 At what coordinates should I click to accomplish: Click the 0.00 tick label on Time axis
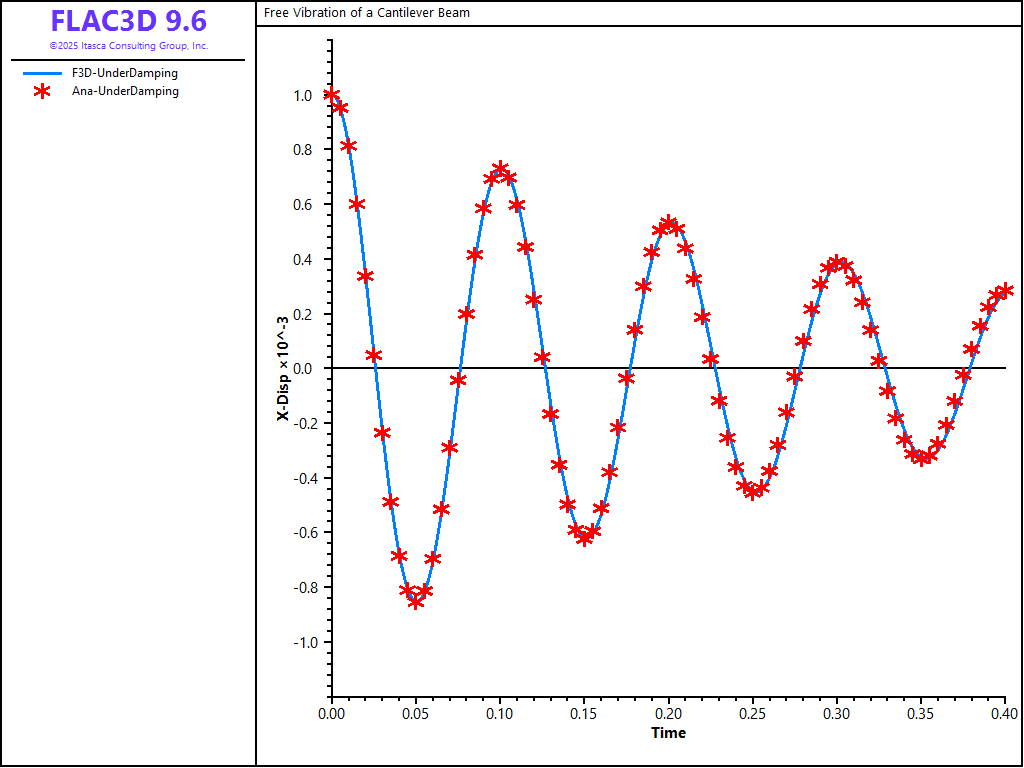331,713
